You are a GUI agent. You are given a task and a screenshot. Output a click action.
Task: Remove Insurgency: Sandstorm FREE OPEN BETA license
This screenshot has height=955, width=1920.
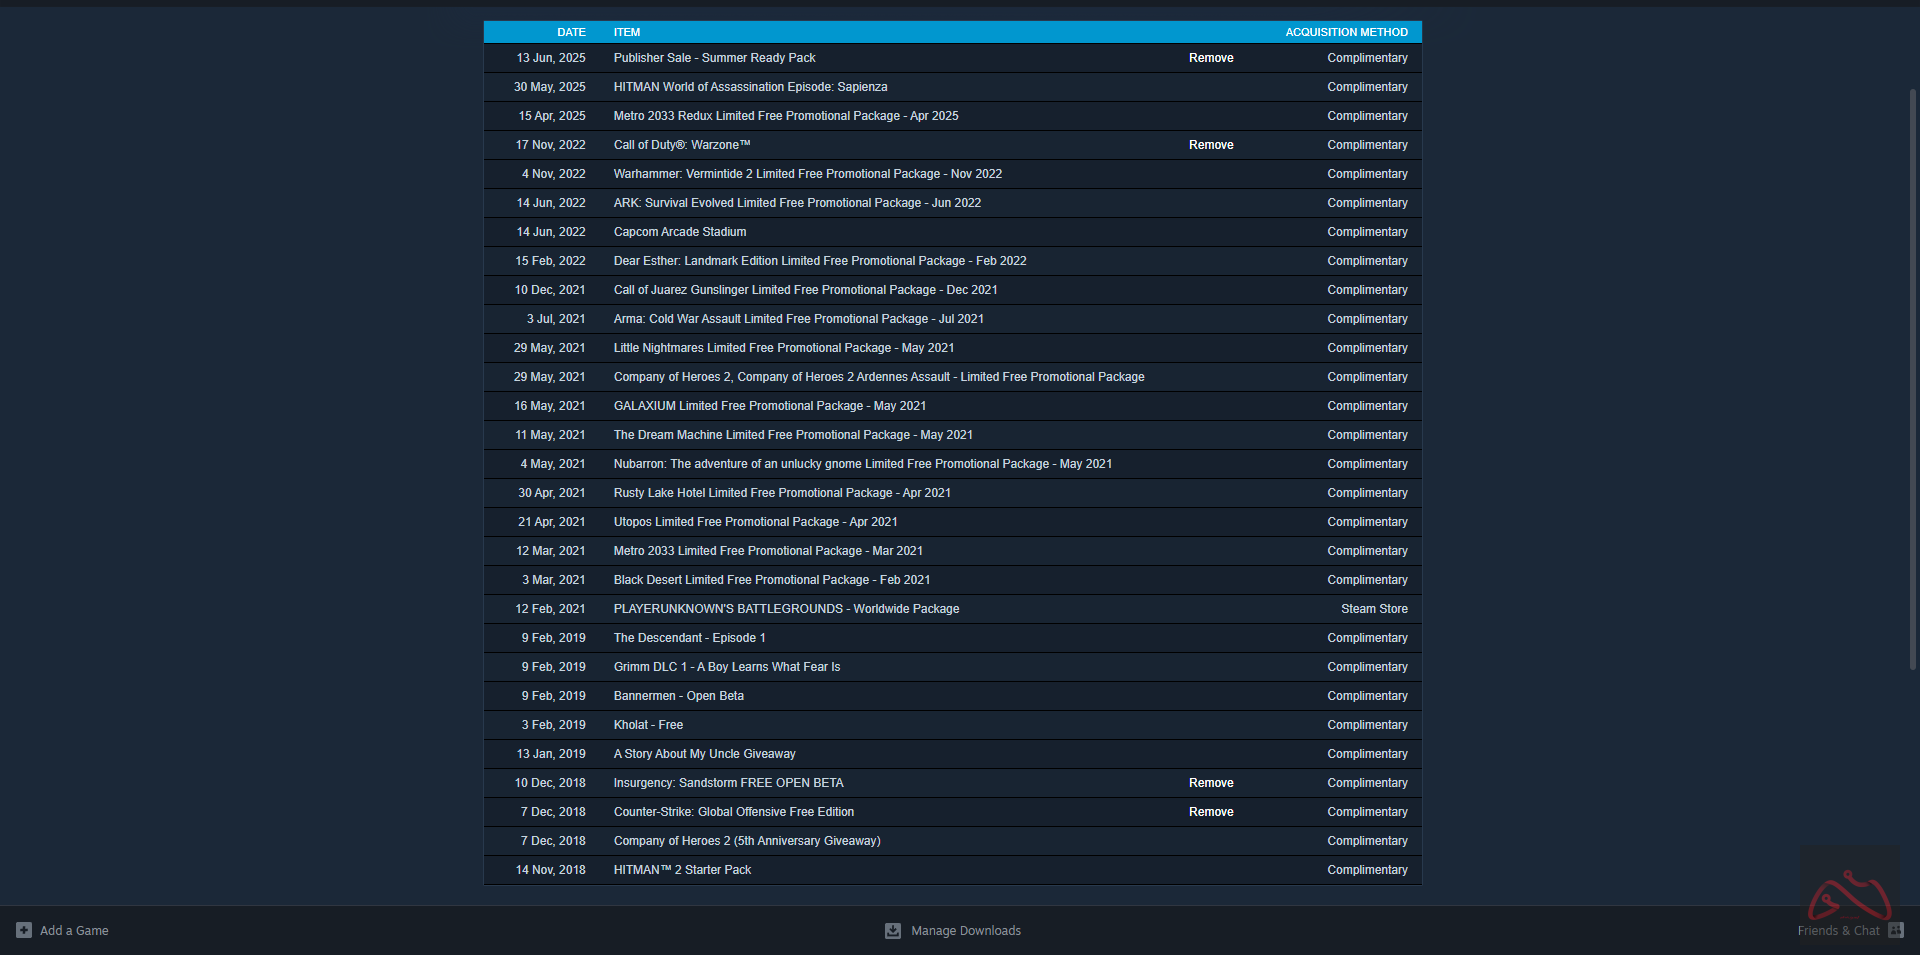tap(1211, 783)
